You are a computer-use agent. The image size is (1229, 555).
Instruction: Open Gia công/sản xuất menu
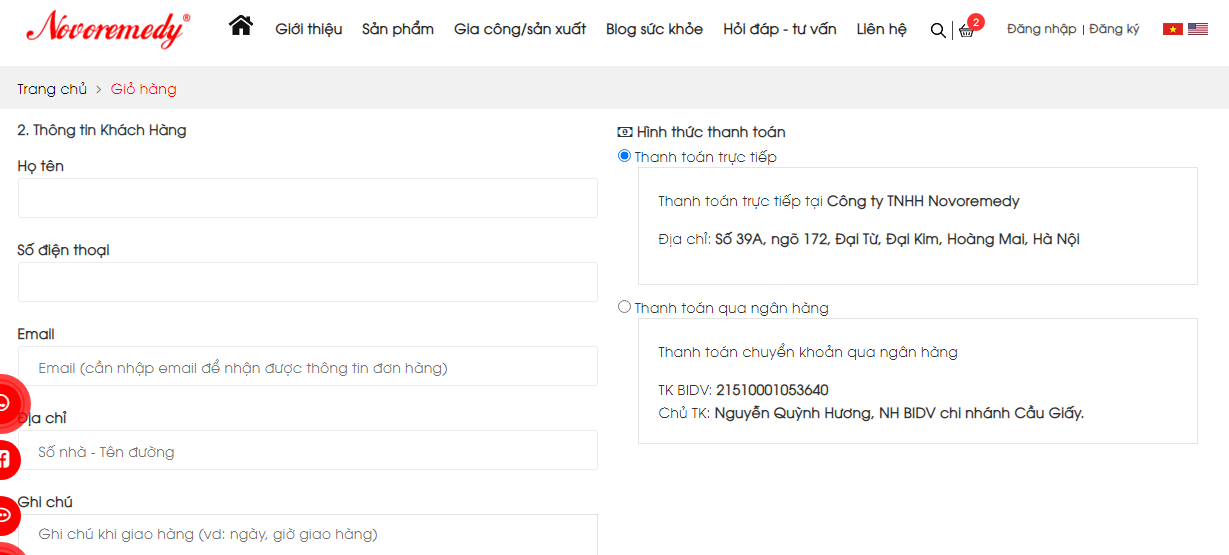pos(520,29)
